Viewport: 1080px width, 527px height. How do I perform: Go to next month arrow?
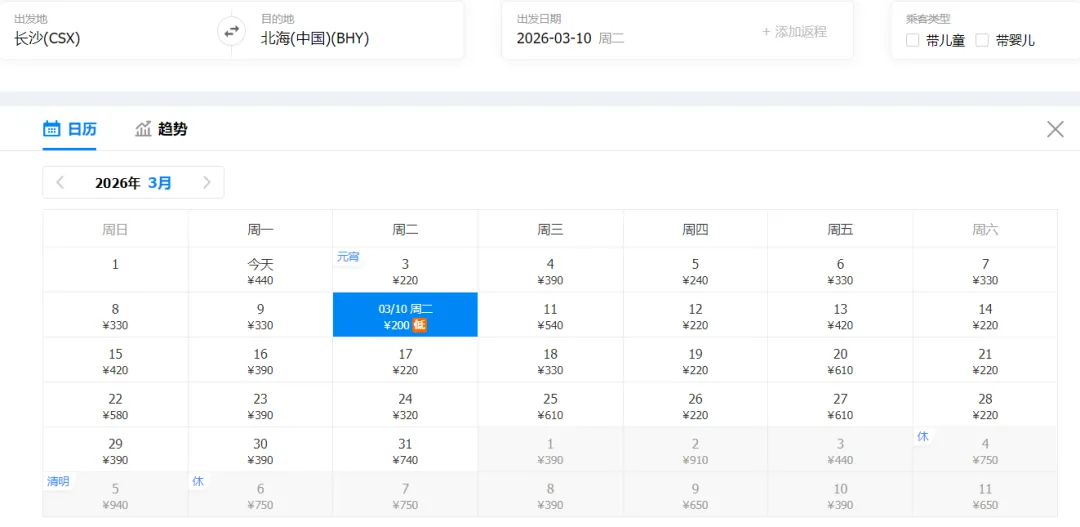(207, 183)
